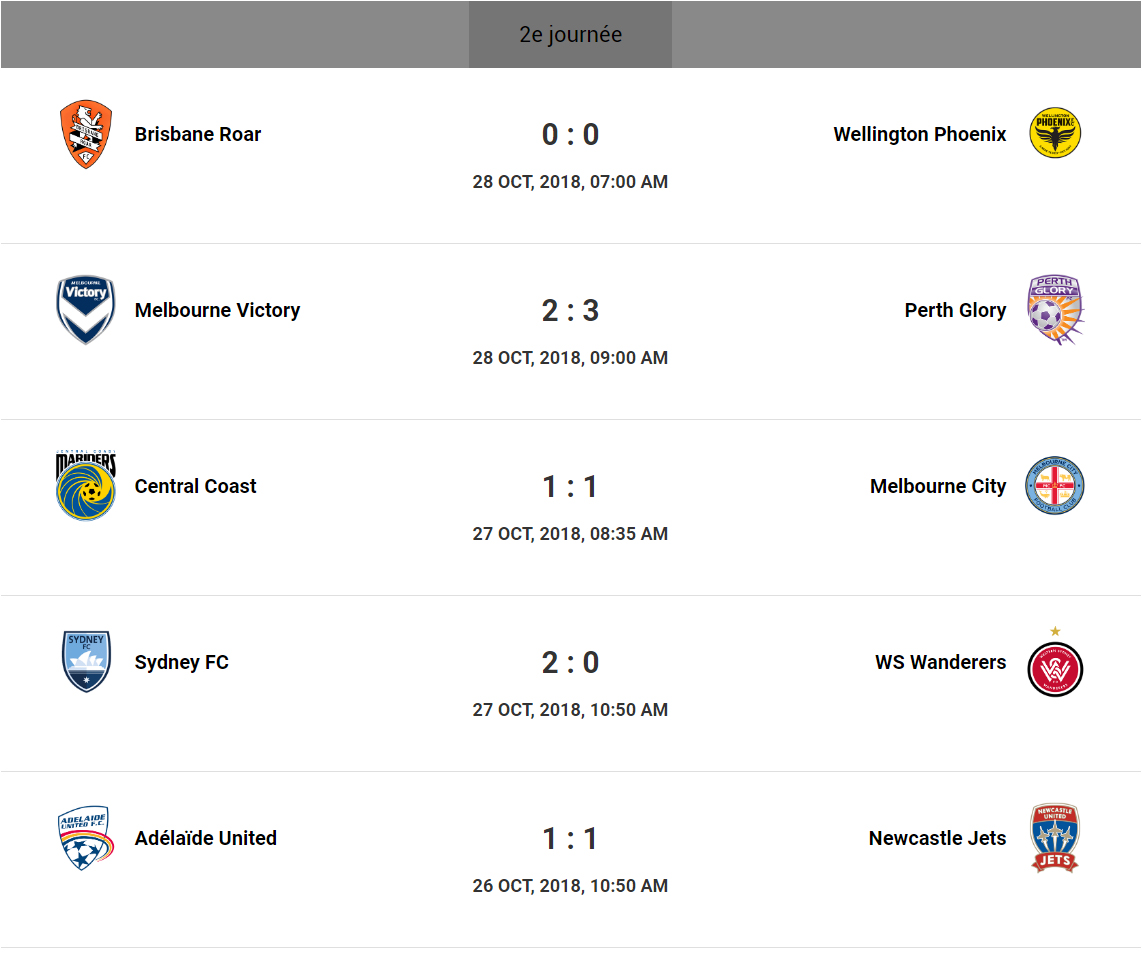Open the Melbourne Victory team link
This screenshot has width=1142, height=954.
pyautogui.click(x=217, y=310)
